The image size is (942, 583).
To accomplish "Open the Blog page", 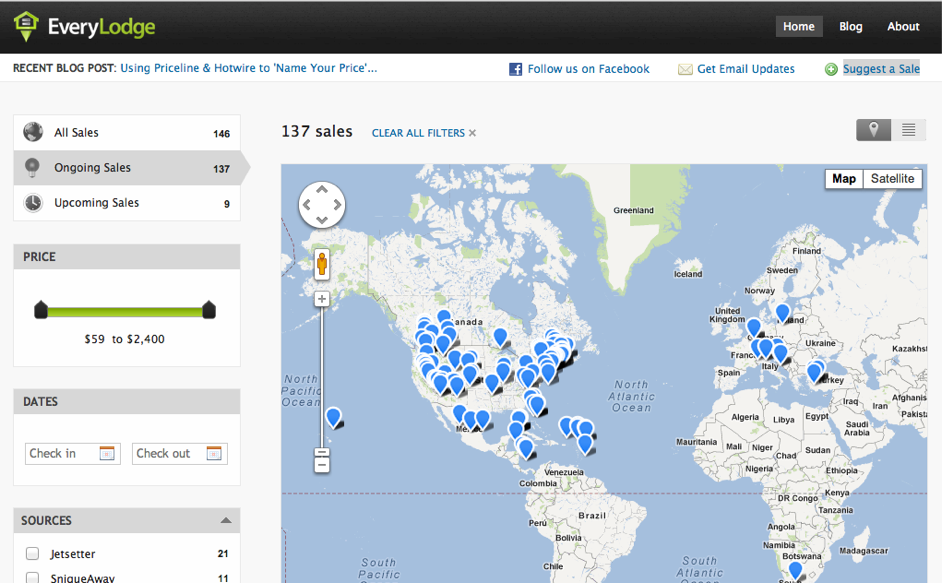I will [851, 27].
